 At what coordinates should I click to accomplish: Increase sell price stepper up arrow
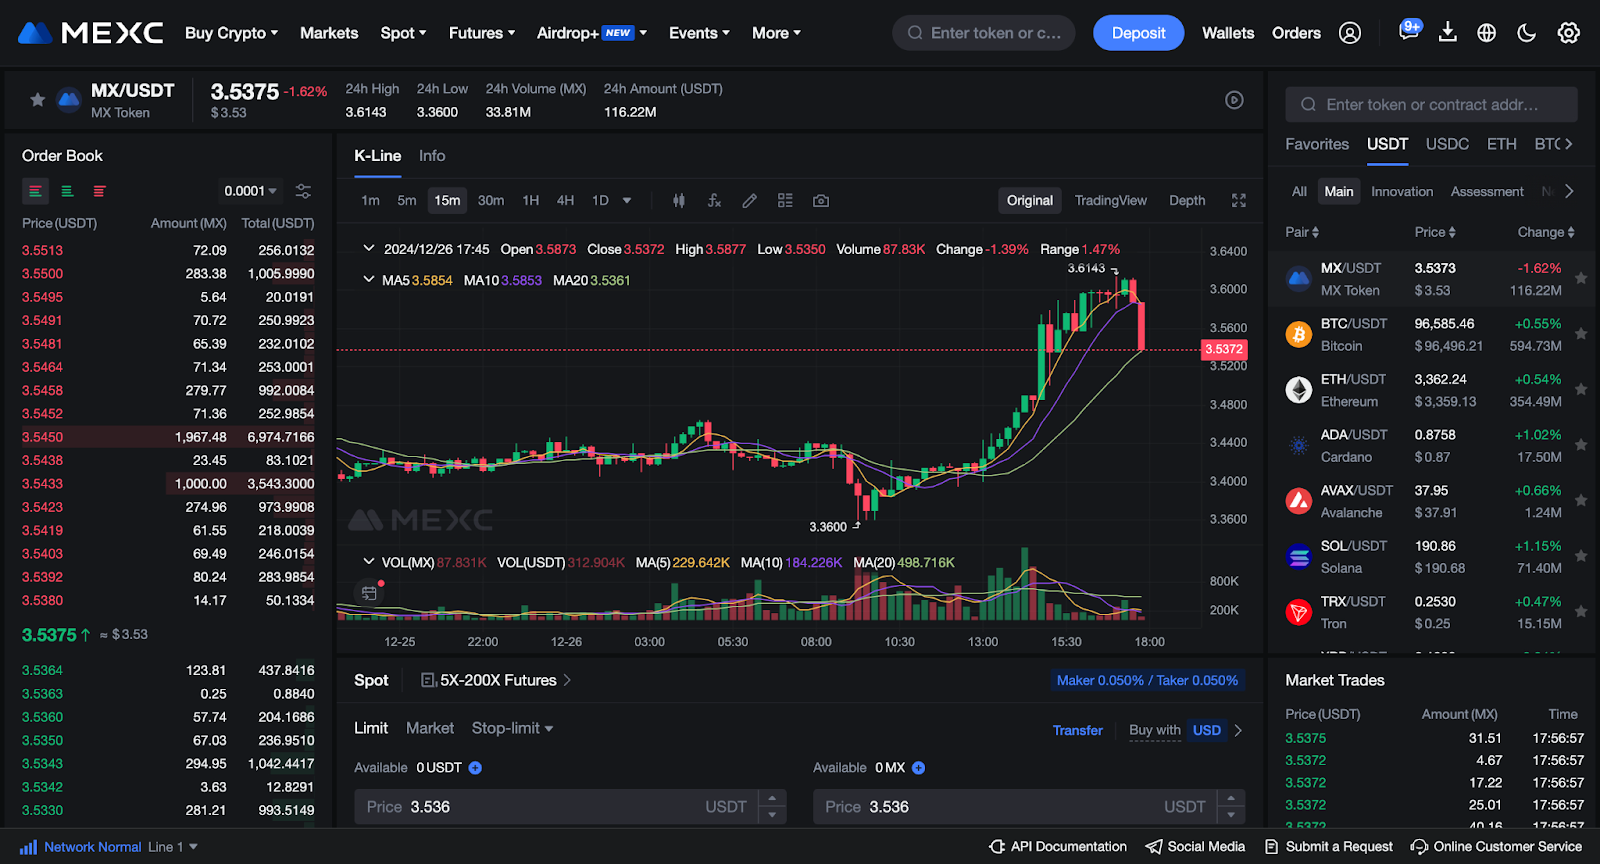point(1231,798)
